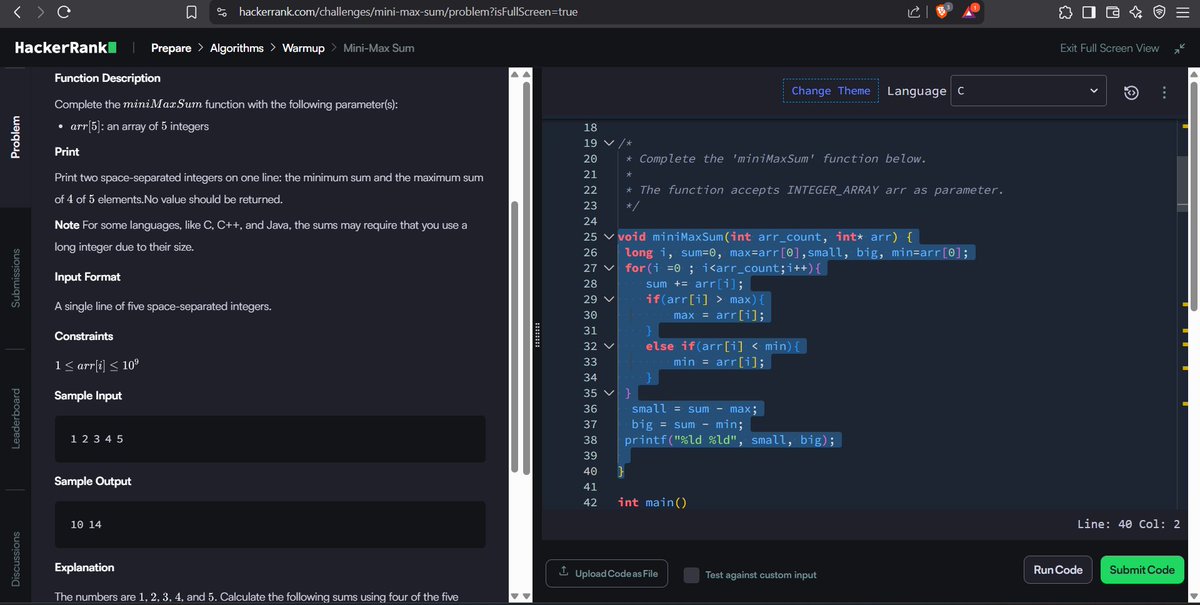Click line number 28 in gutter

tap(589, 284)
